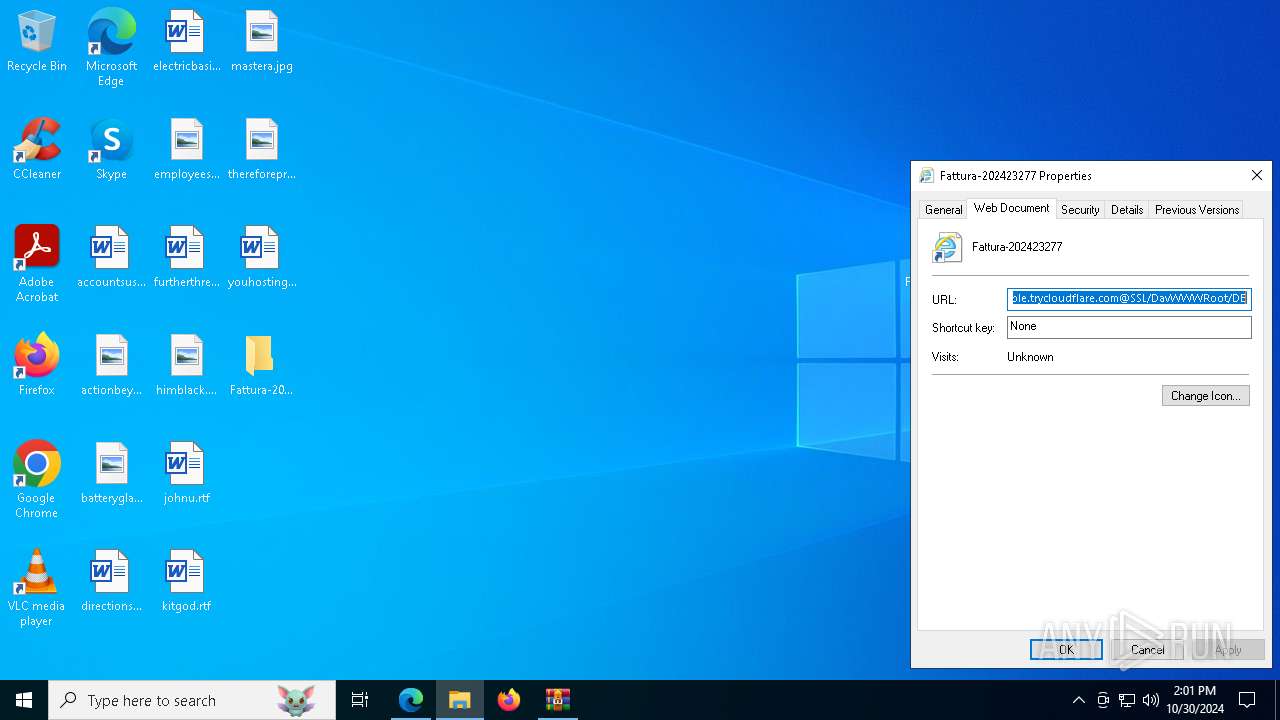Screen dimensions: 1280x720
Task: Open CCleaner desktop shortcut
Action: click(x=37, y=149)
